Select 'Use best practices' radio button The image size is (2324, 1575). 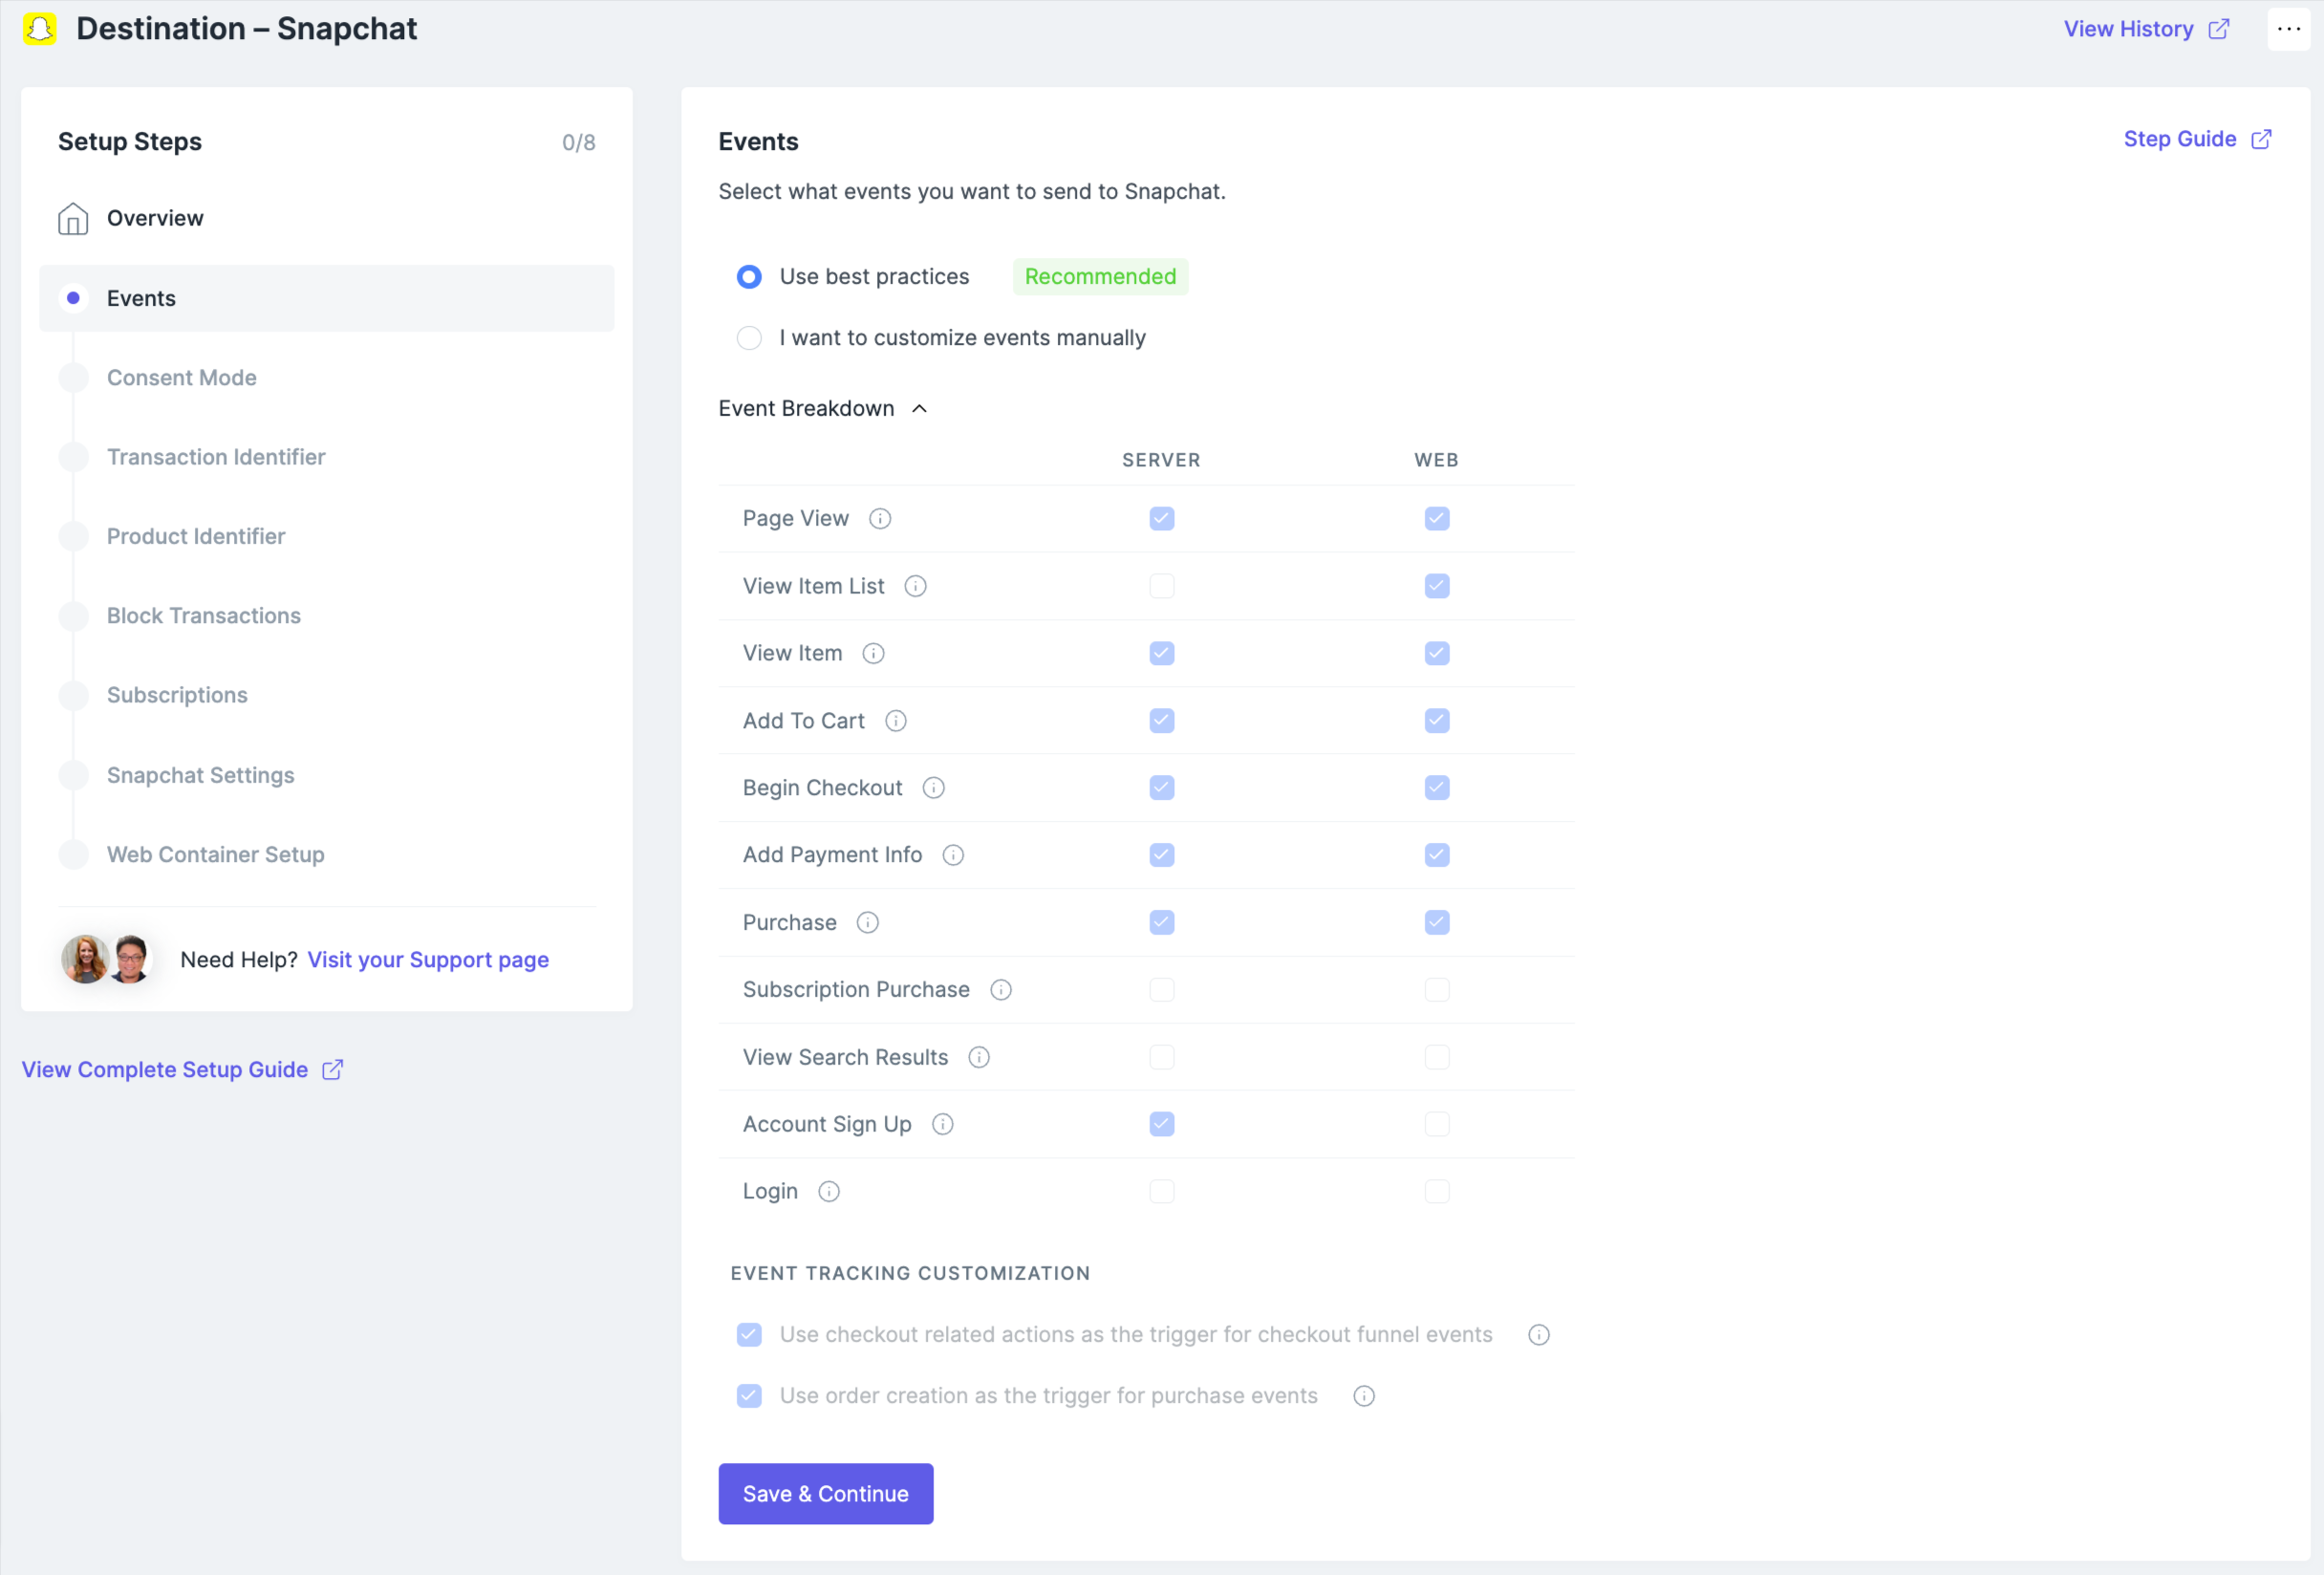coord(749,277)
